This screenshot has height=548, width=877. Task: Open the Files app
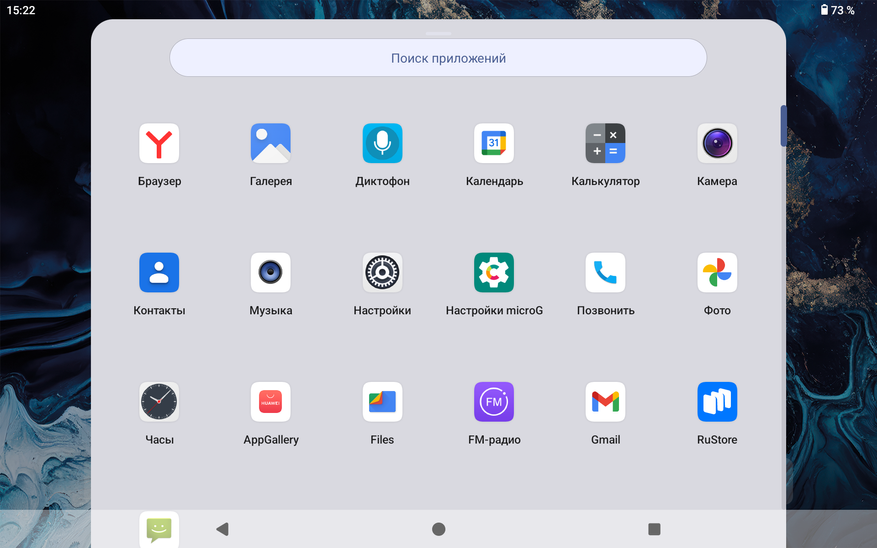382,402
